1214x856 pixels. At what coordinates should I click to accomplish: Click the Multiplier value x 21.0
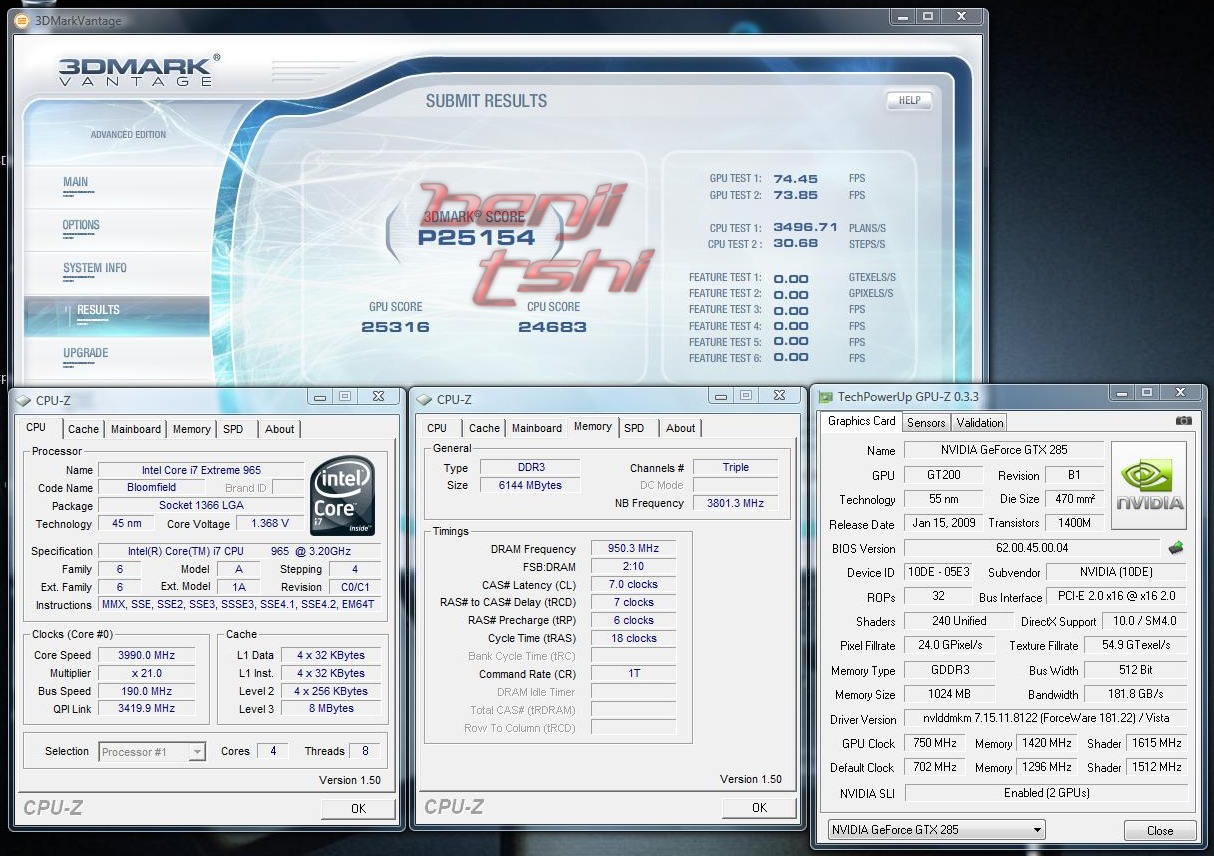147,674
